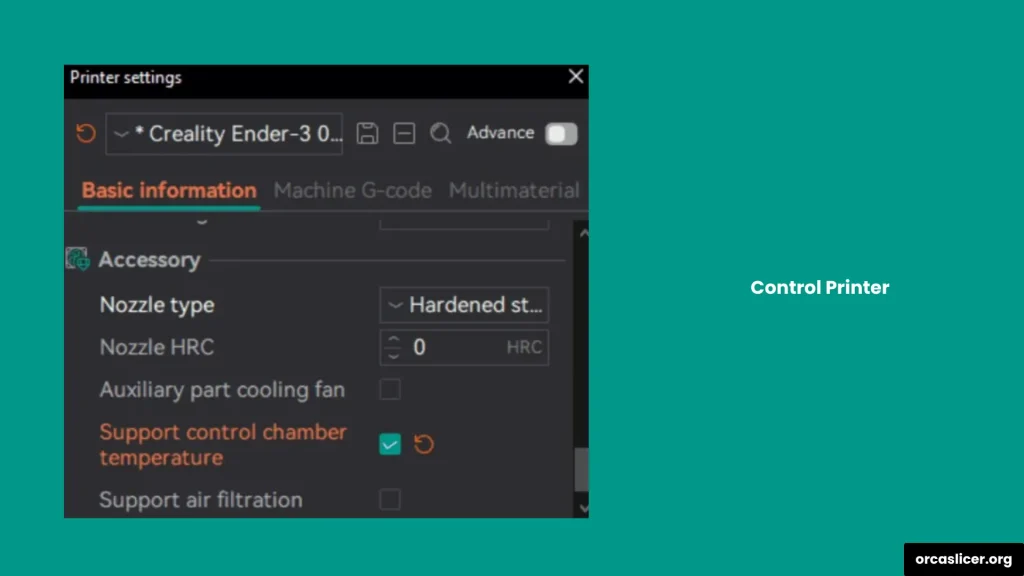The height and width of the screenshot is (576, 1024).
Task: Click the orcaslicer.org link
Action: [963, 560]
